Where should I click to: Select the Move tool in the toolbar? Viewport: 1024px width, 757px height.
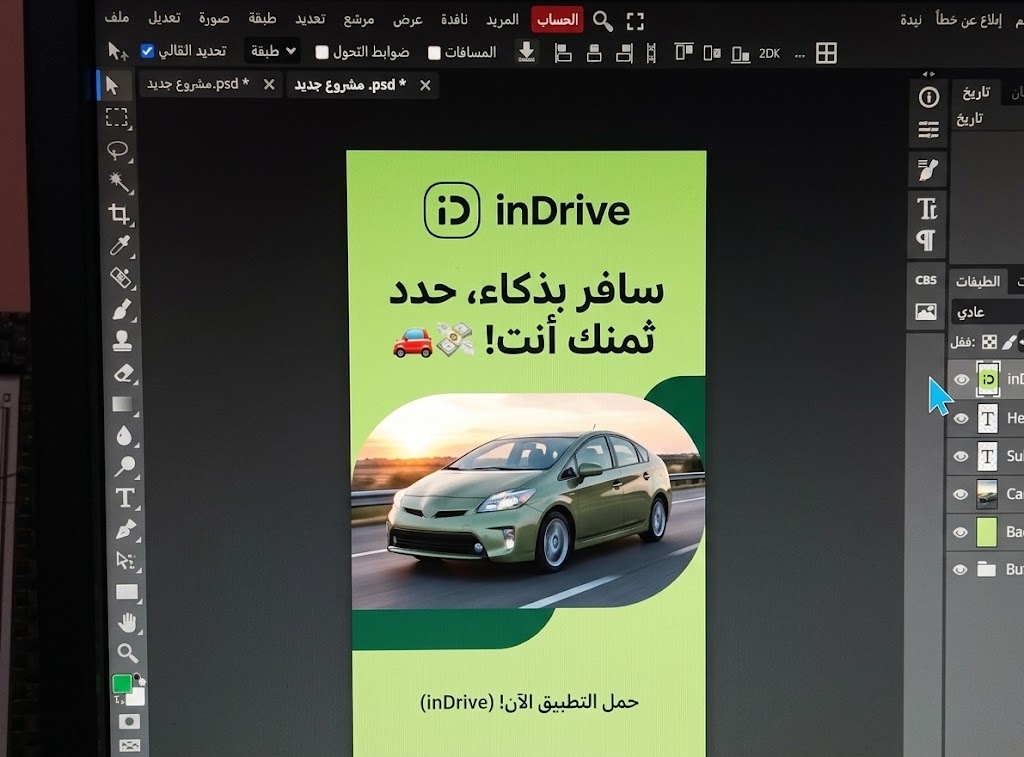112,86
